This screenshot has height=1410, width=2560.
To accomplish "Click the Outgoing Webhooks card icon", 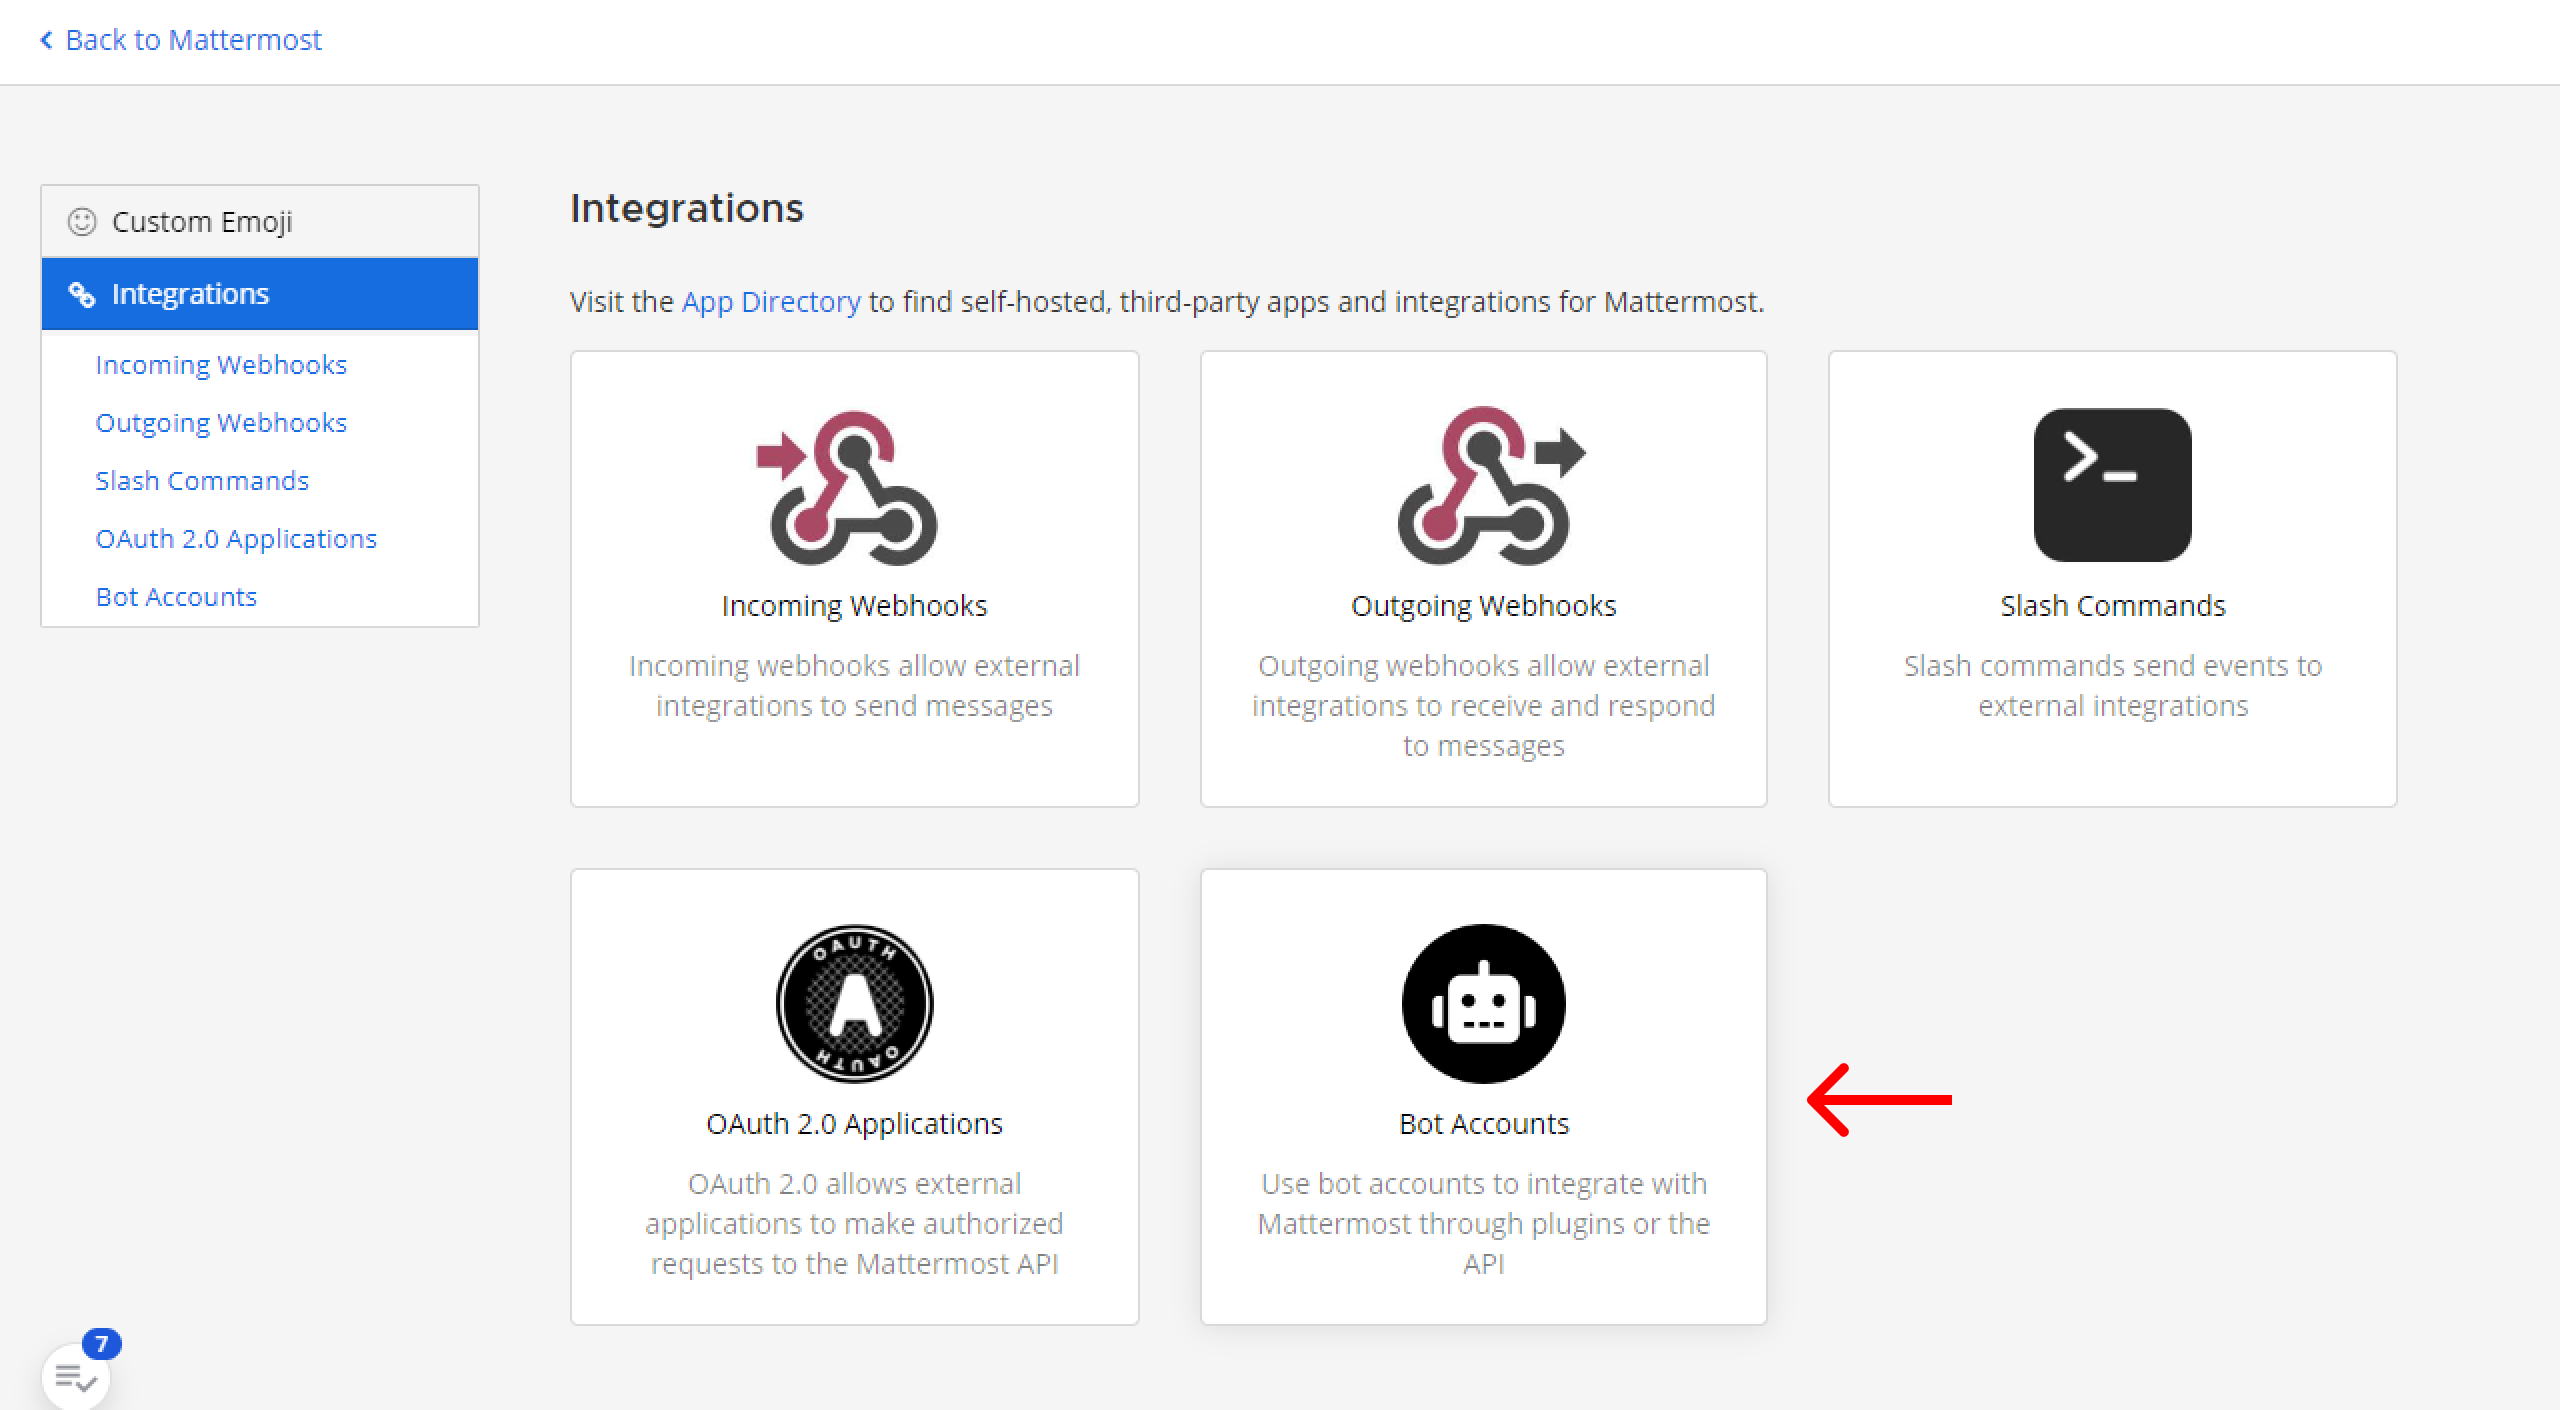I will coord(1491,485).
